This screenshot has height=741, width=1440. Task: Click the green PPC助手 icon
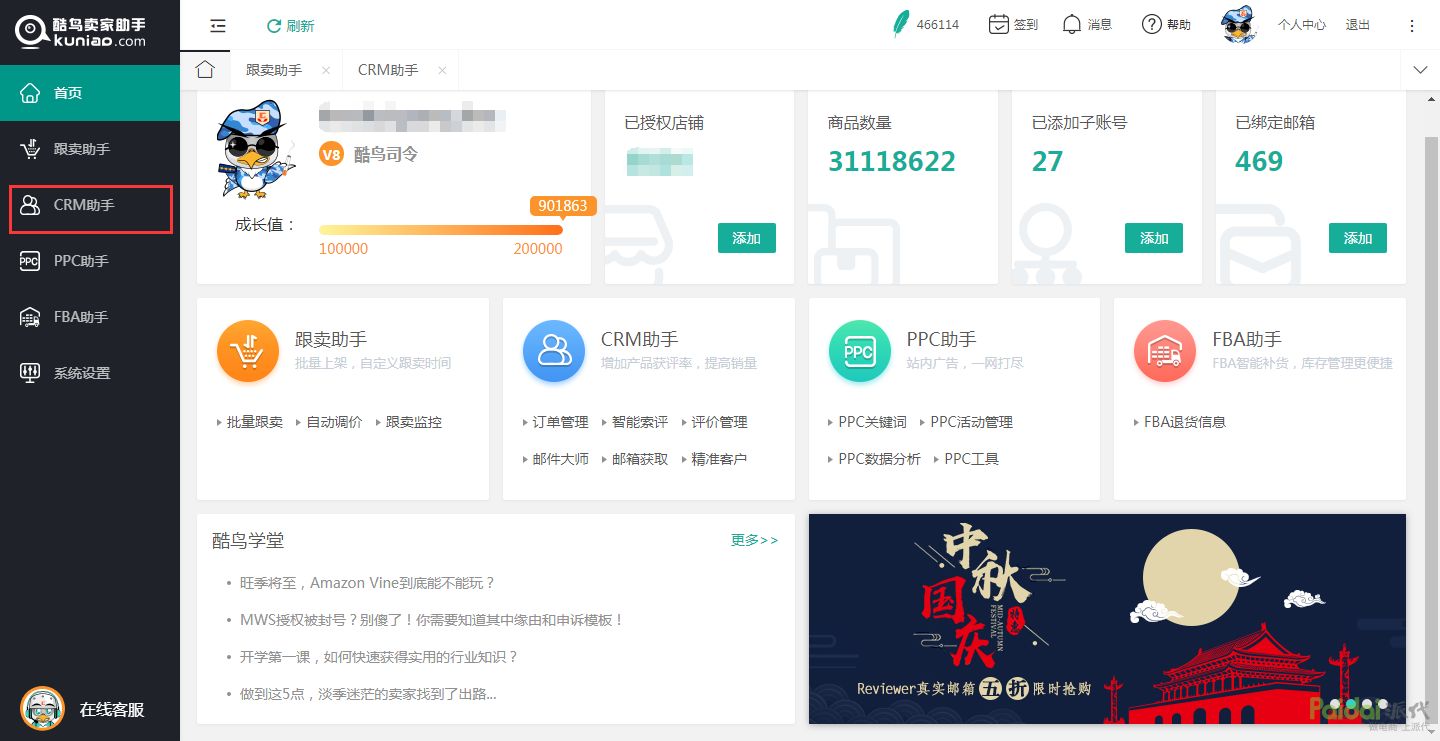(860, 351)
